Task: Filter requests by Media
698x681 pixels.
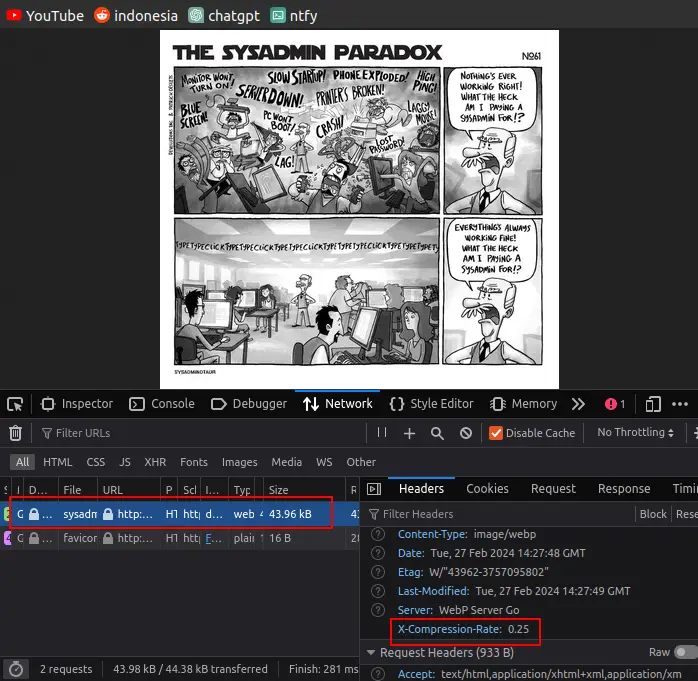Action: [x=287, y=462]
